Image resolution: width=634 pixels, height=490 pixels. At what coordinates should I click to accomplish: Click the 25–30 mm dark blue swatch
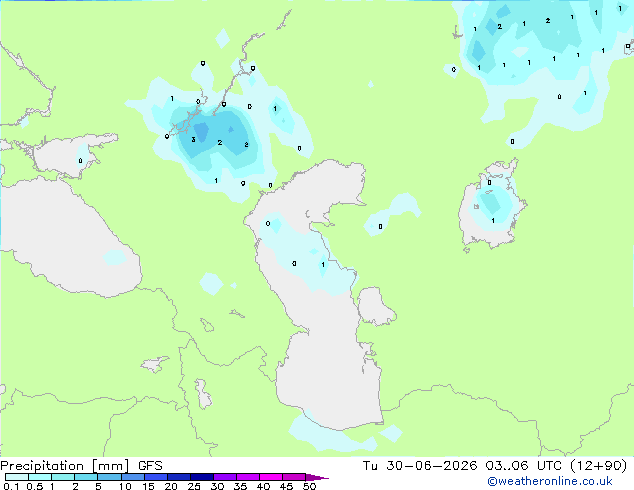202,477
